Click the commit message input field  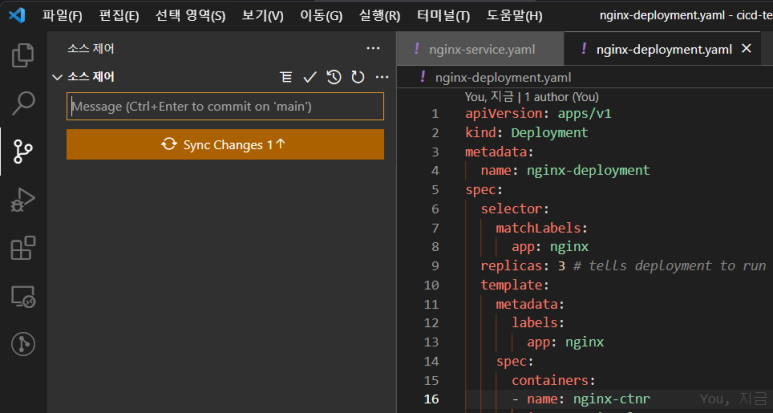225,106
